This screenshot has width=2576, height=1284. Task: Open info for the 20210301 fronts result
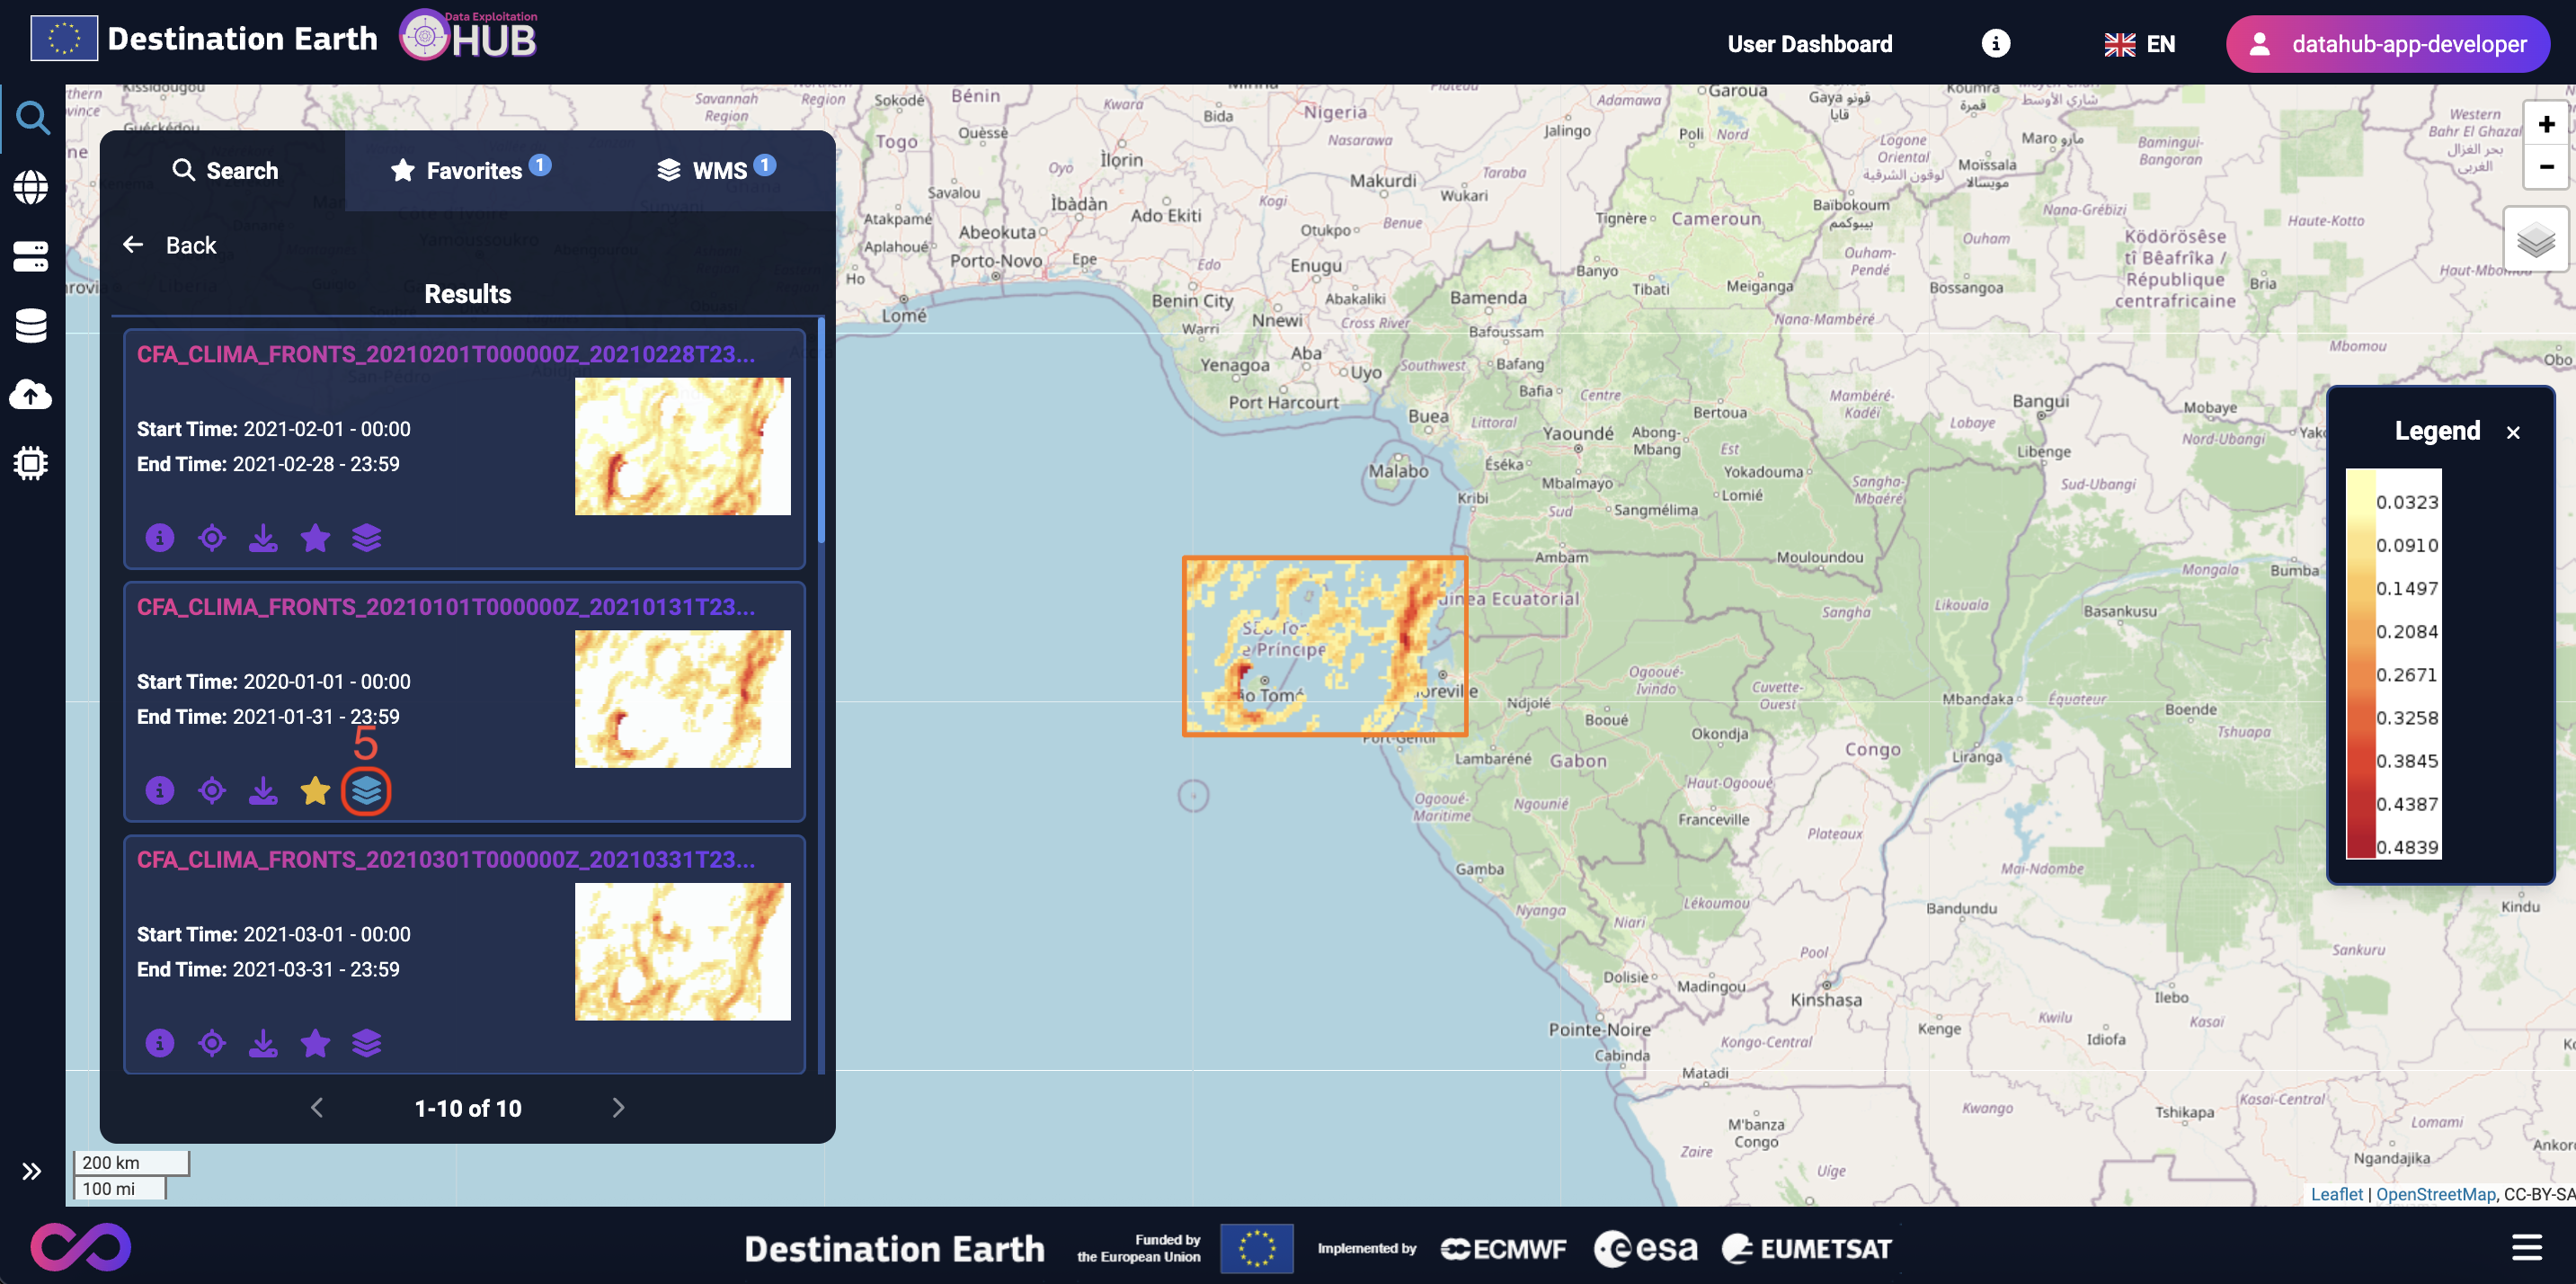(160, 1043)
